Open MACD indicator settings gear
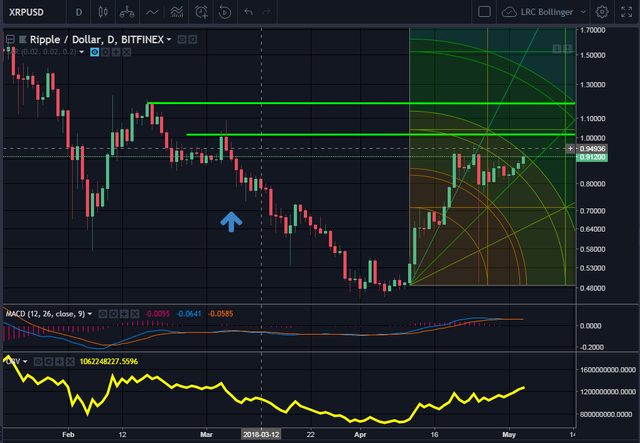 tap(113, 314)
